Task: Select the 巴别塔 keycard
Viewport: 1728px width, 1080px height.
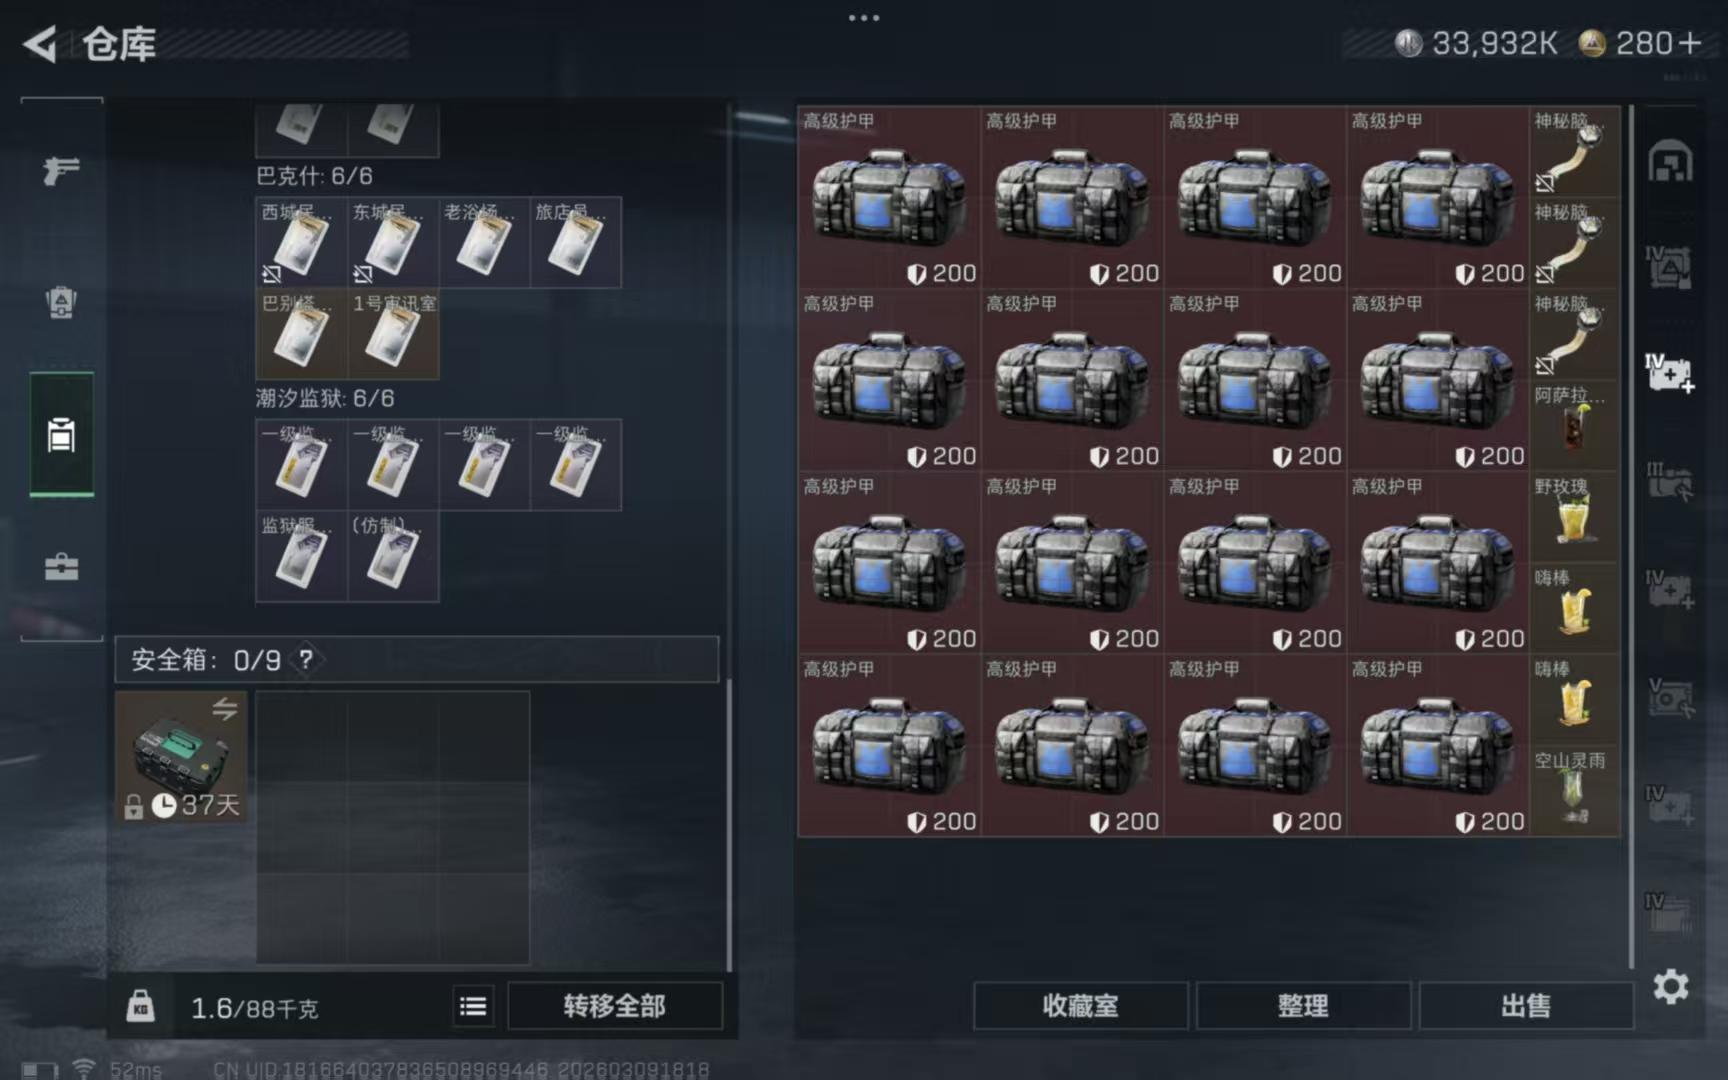Action: pos(301,334)
